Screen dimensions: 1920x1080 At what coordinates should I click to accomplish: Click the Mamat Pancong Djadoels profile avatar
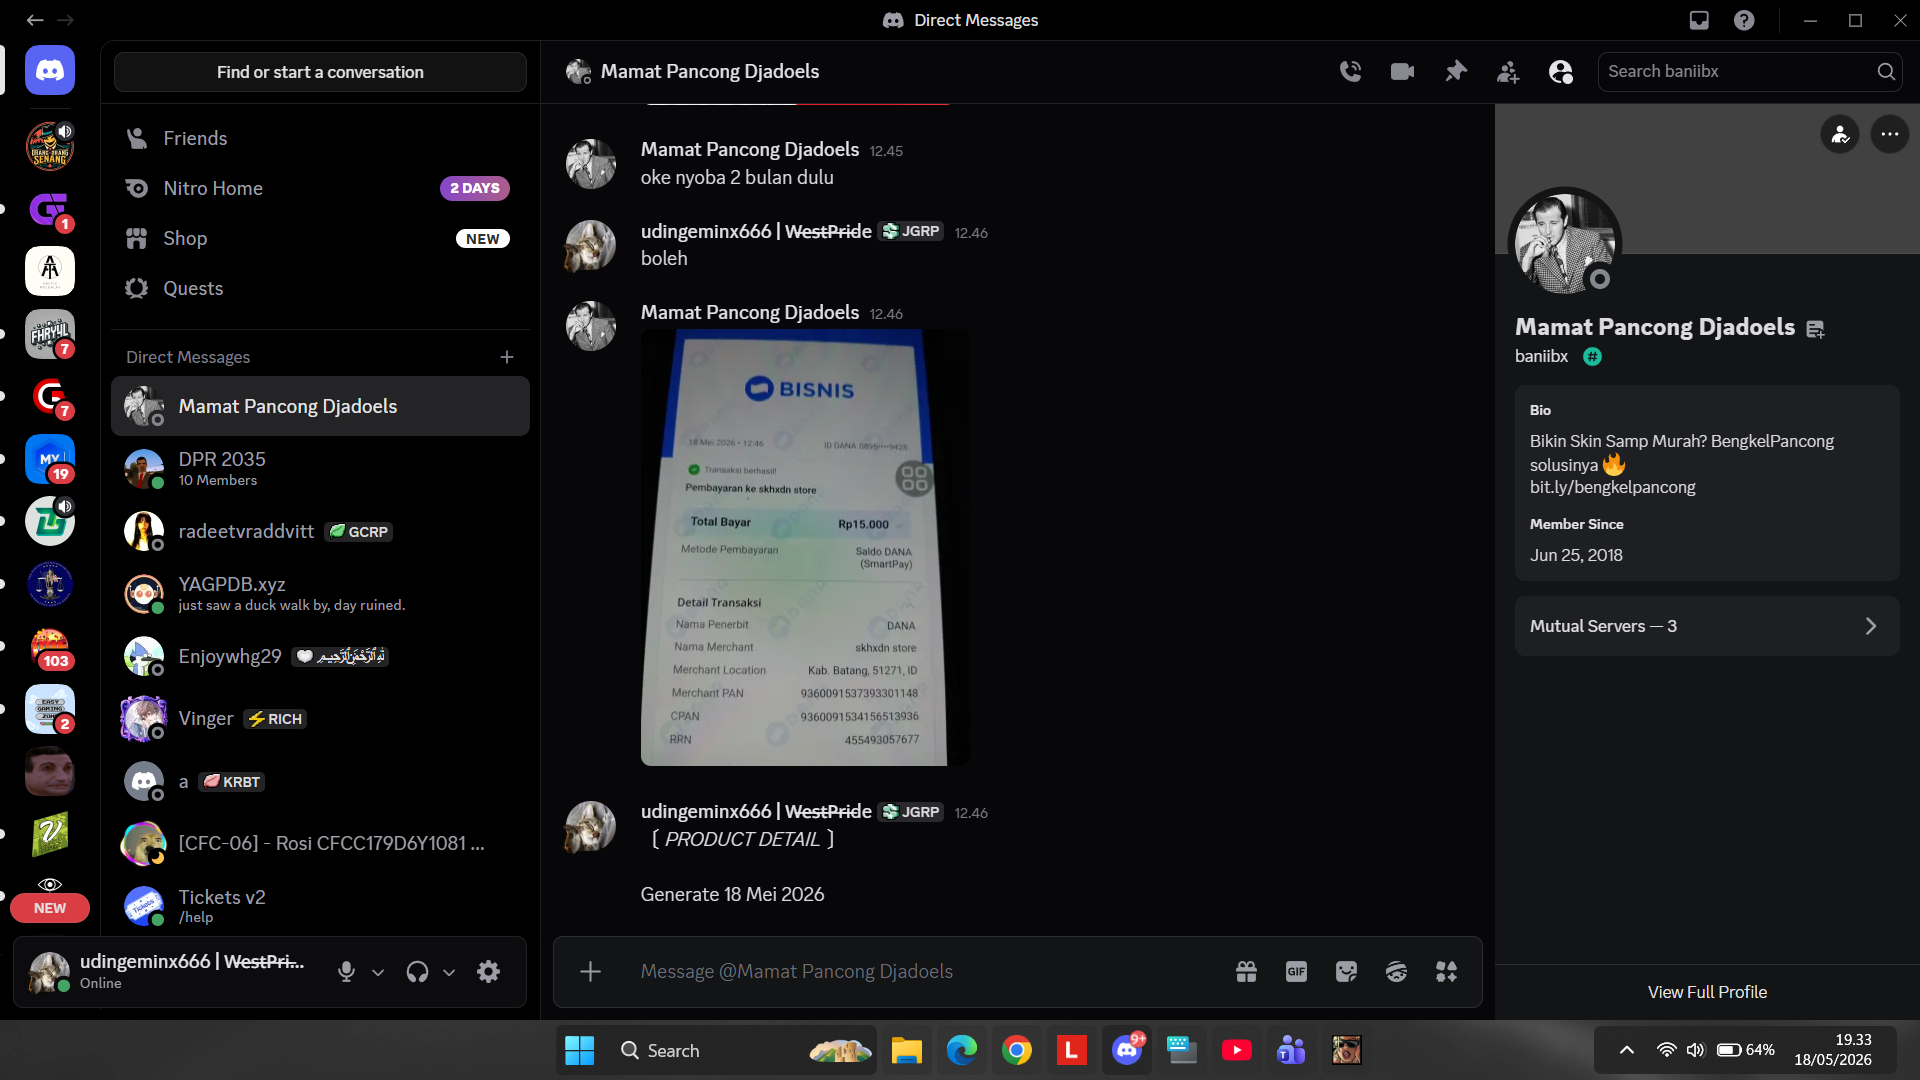tap(1564, 243)
